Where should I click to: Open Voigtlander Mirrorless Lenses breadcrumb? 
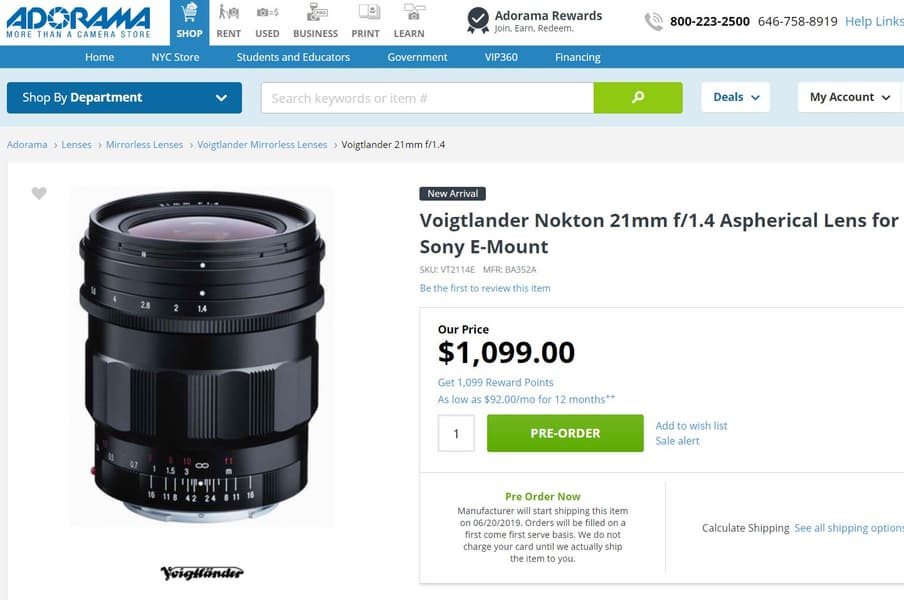[262, 145]
